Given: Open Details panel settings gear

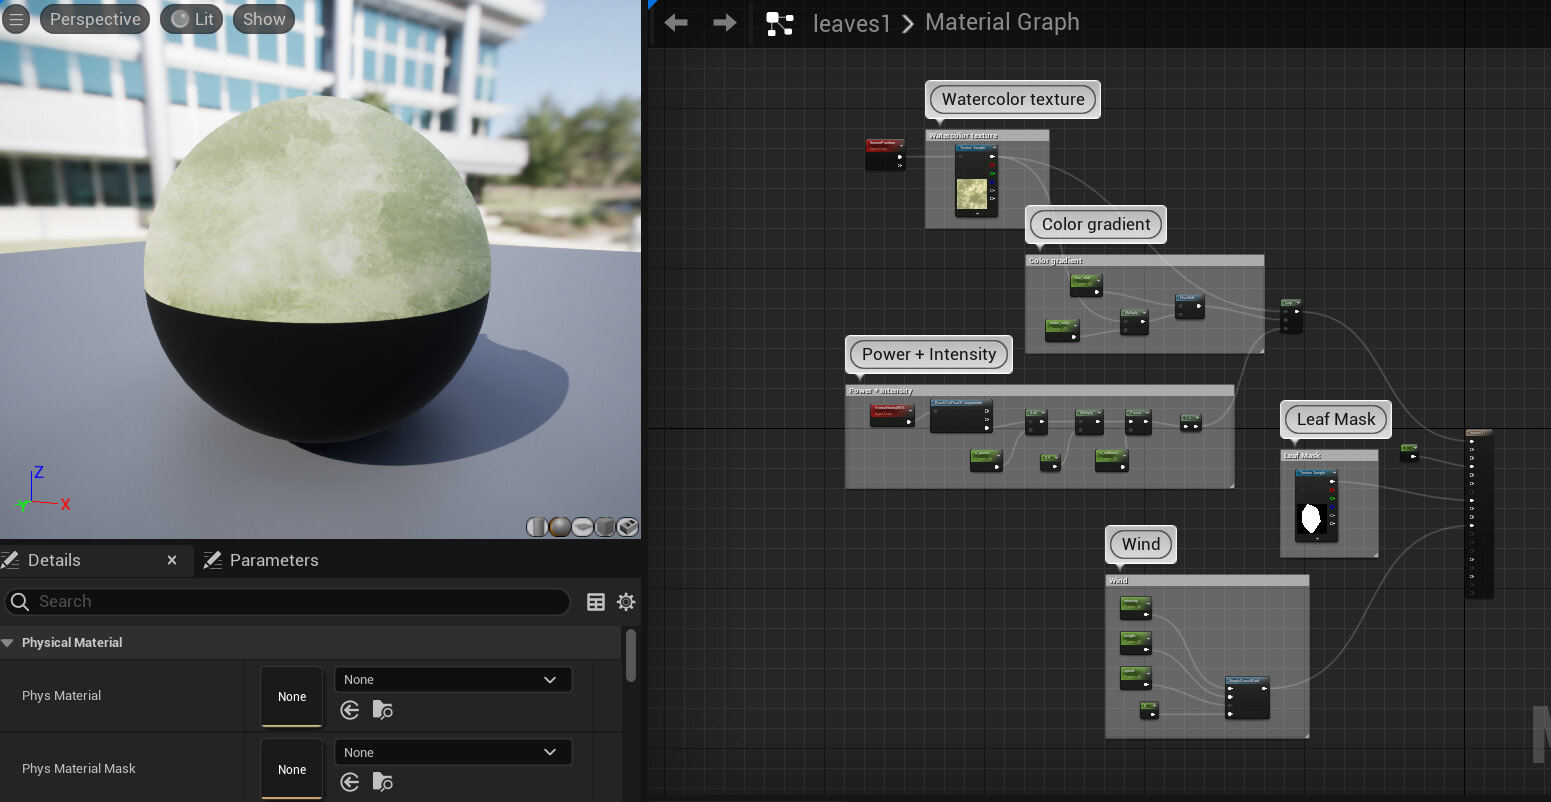Looking at the screenshot, I should pos(626,602).
